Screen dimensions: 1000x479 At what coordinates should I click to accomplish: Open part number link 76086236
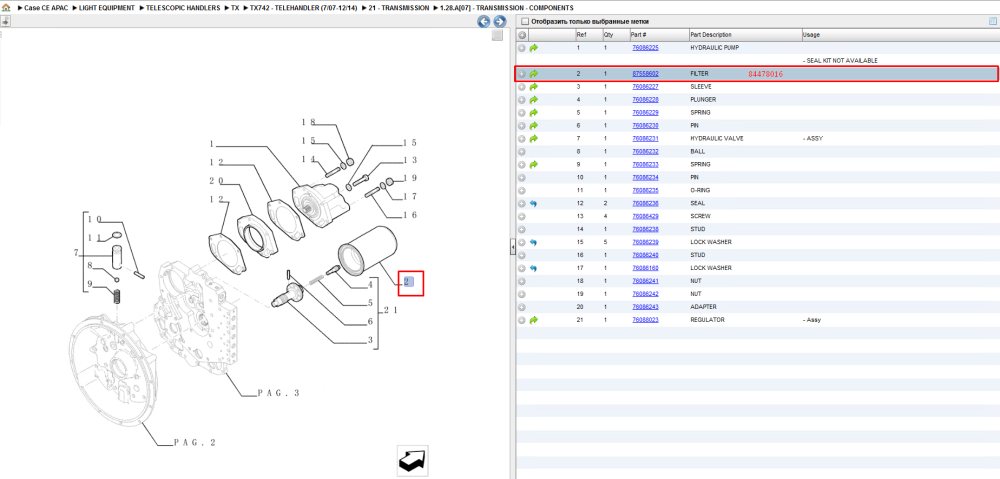[645, 203]
